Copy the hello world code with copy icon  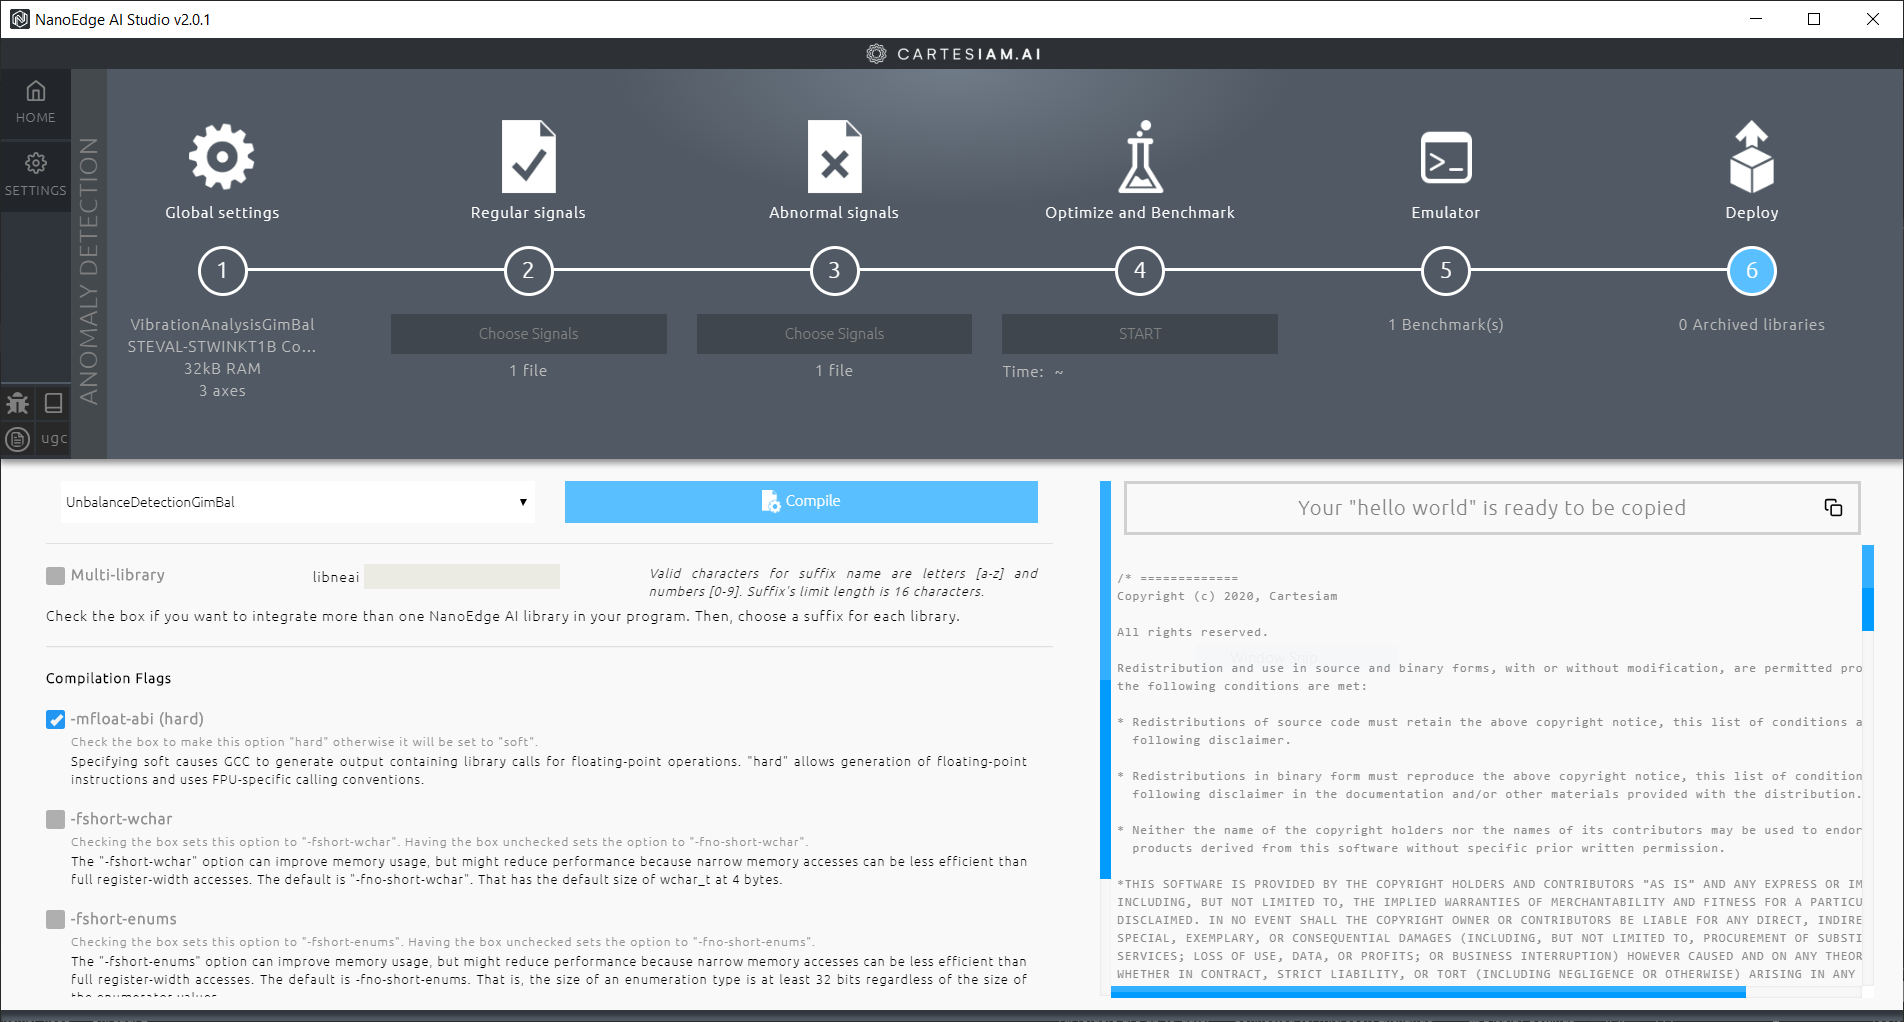[x=1833, y=508]
